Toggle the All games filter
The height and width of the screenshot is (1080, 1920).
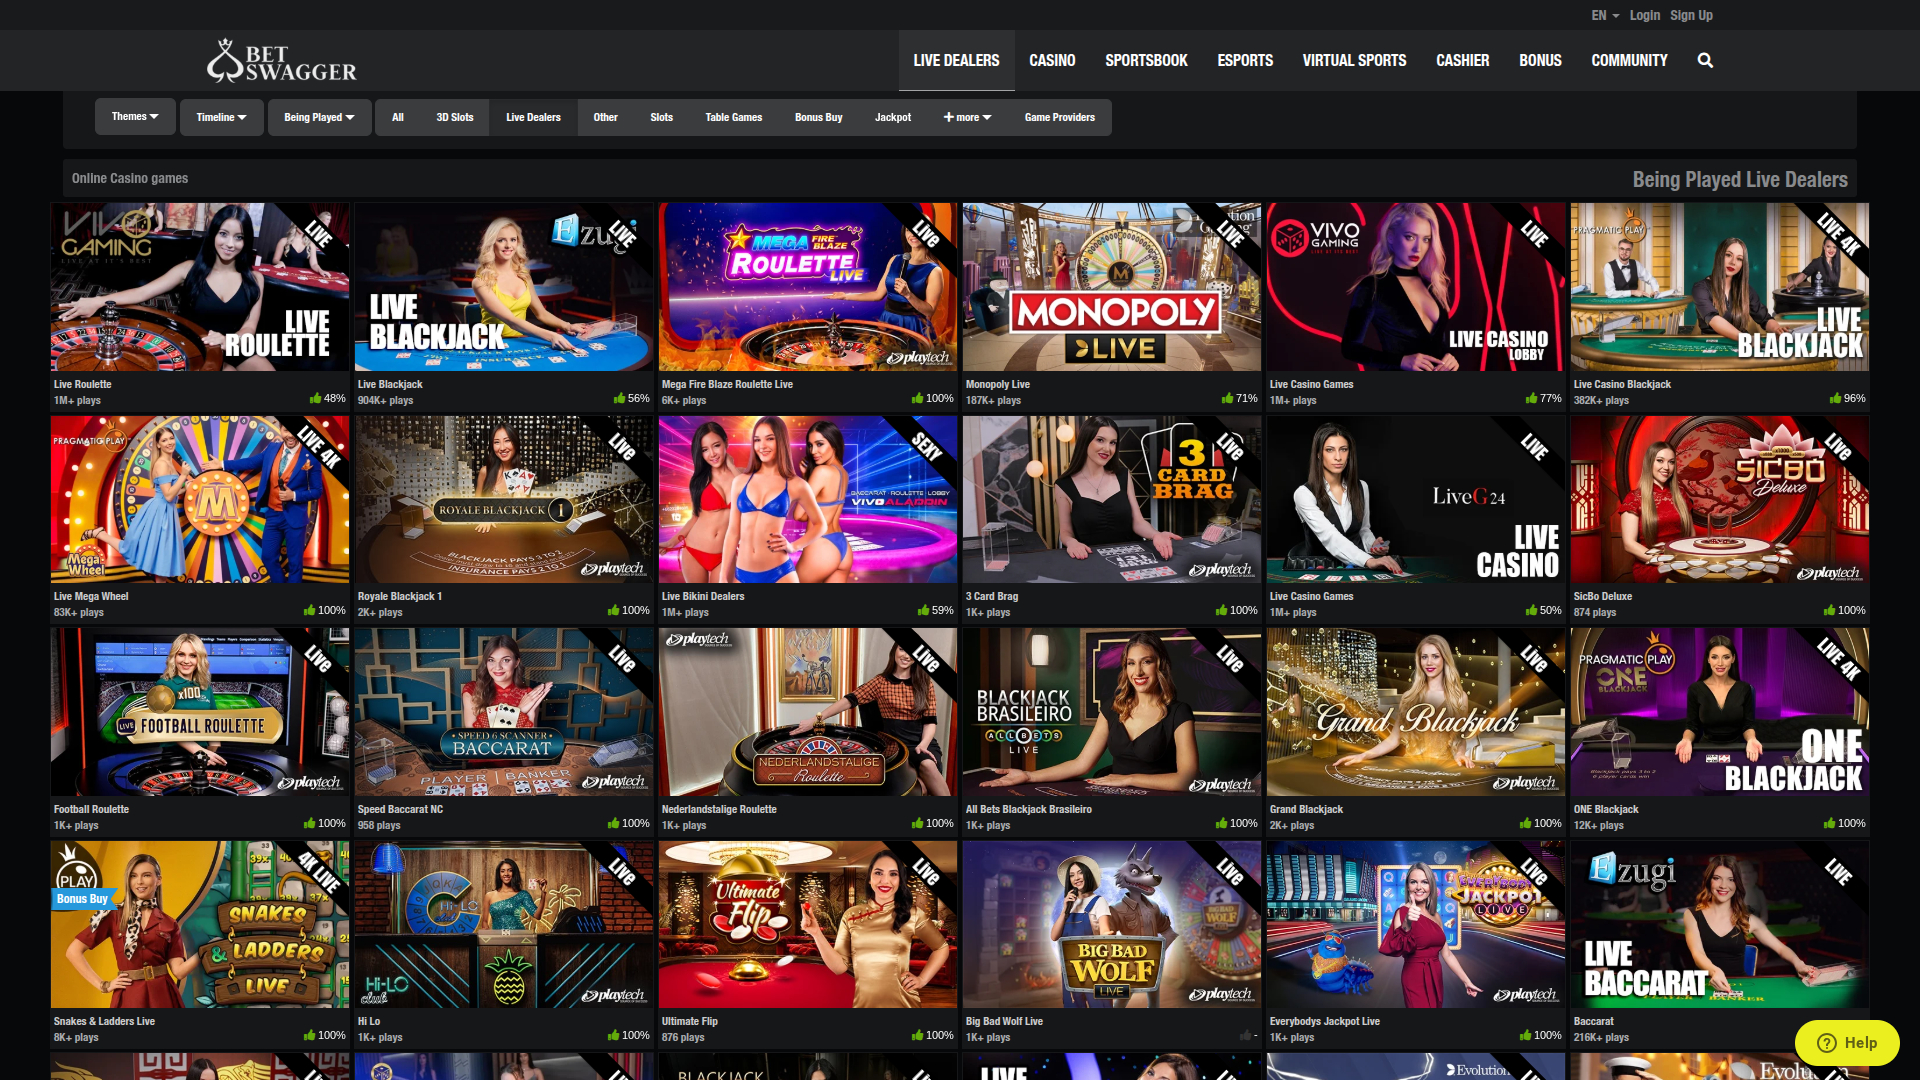pos(397,117)
